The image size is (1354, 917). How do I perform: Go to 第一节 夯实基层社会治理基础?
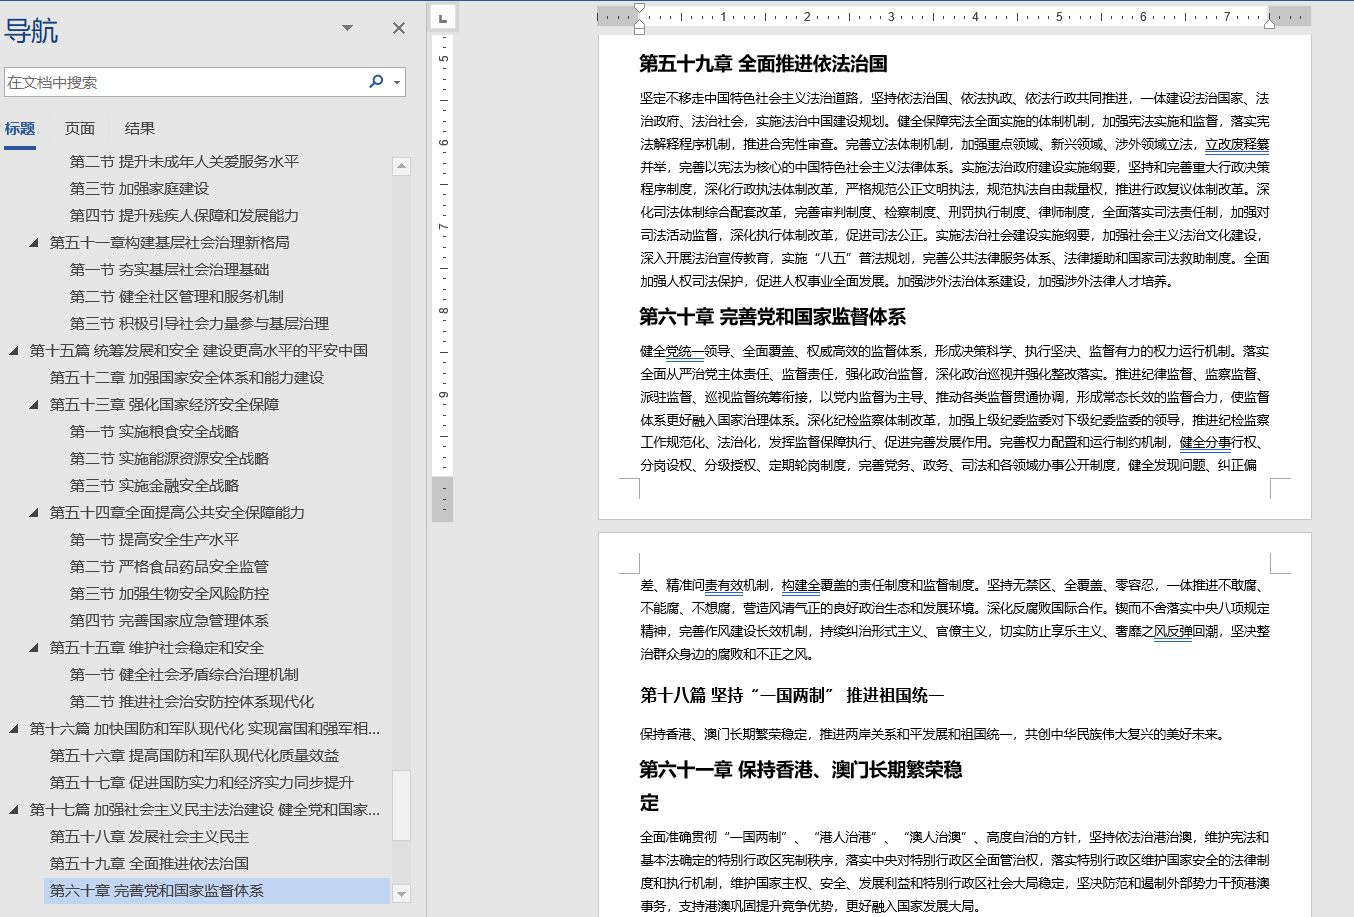(x=169, y=269)
